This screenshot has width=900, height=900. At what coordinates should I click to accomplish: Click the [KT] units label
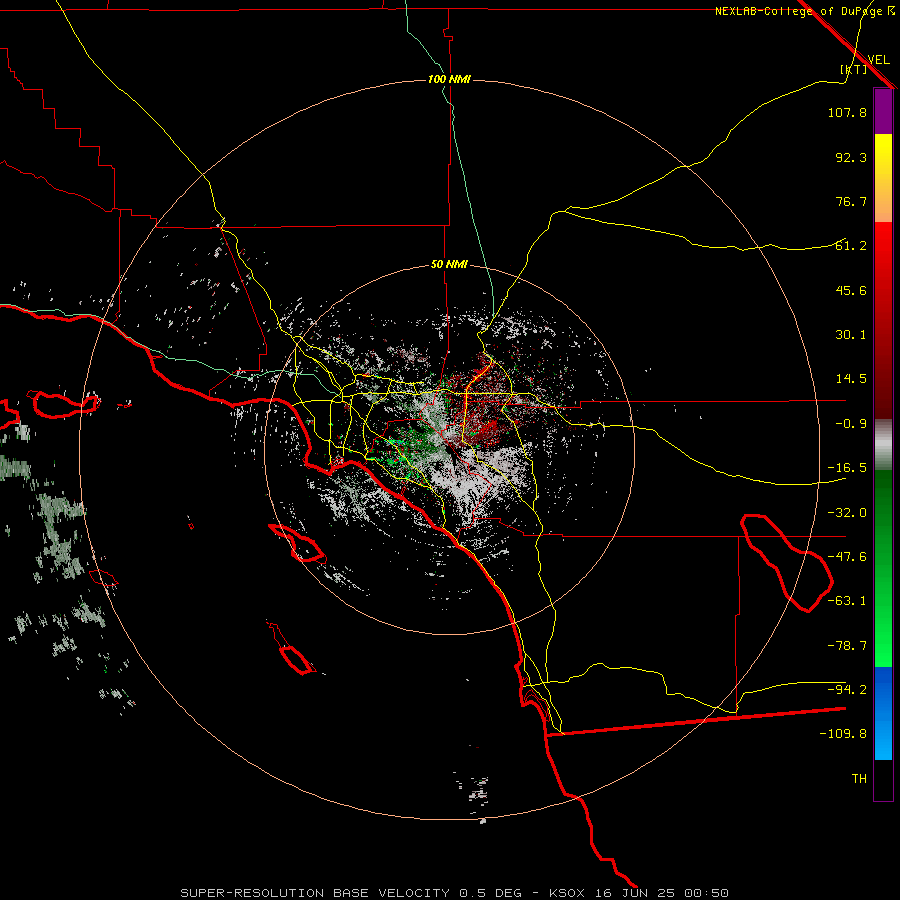click(854, 69)
